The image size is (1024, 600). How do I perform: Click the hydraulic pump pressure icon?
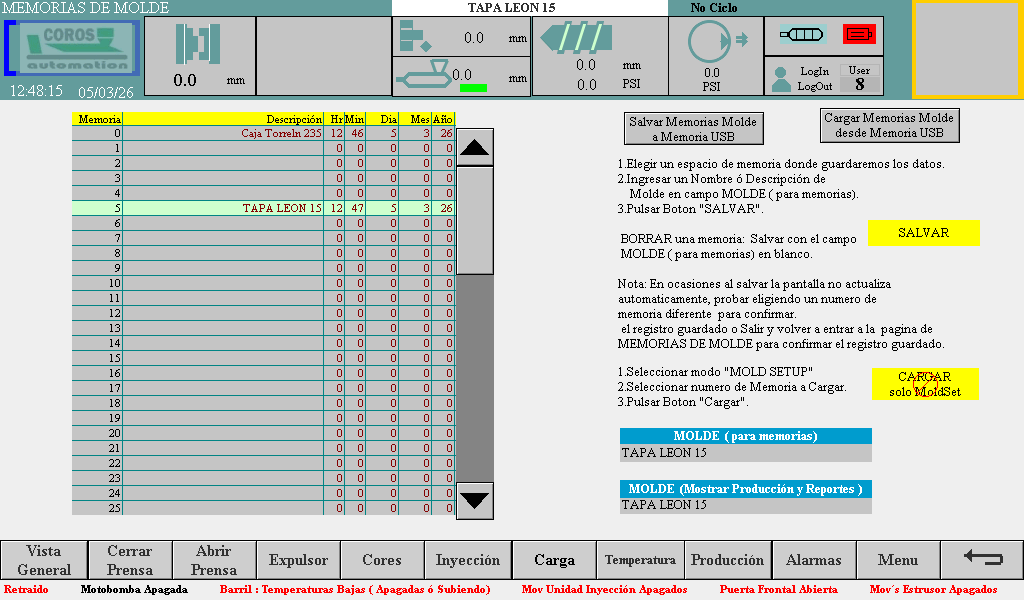pos(711,41)
